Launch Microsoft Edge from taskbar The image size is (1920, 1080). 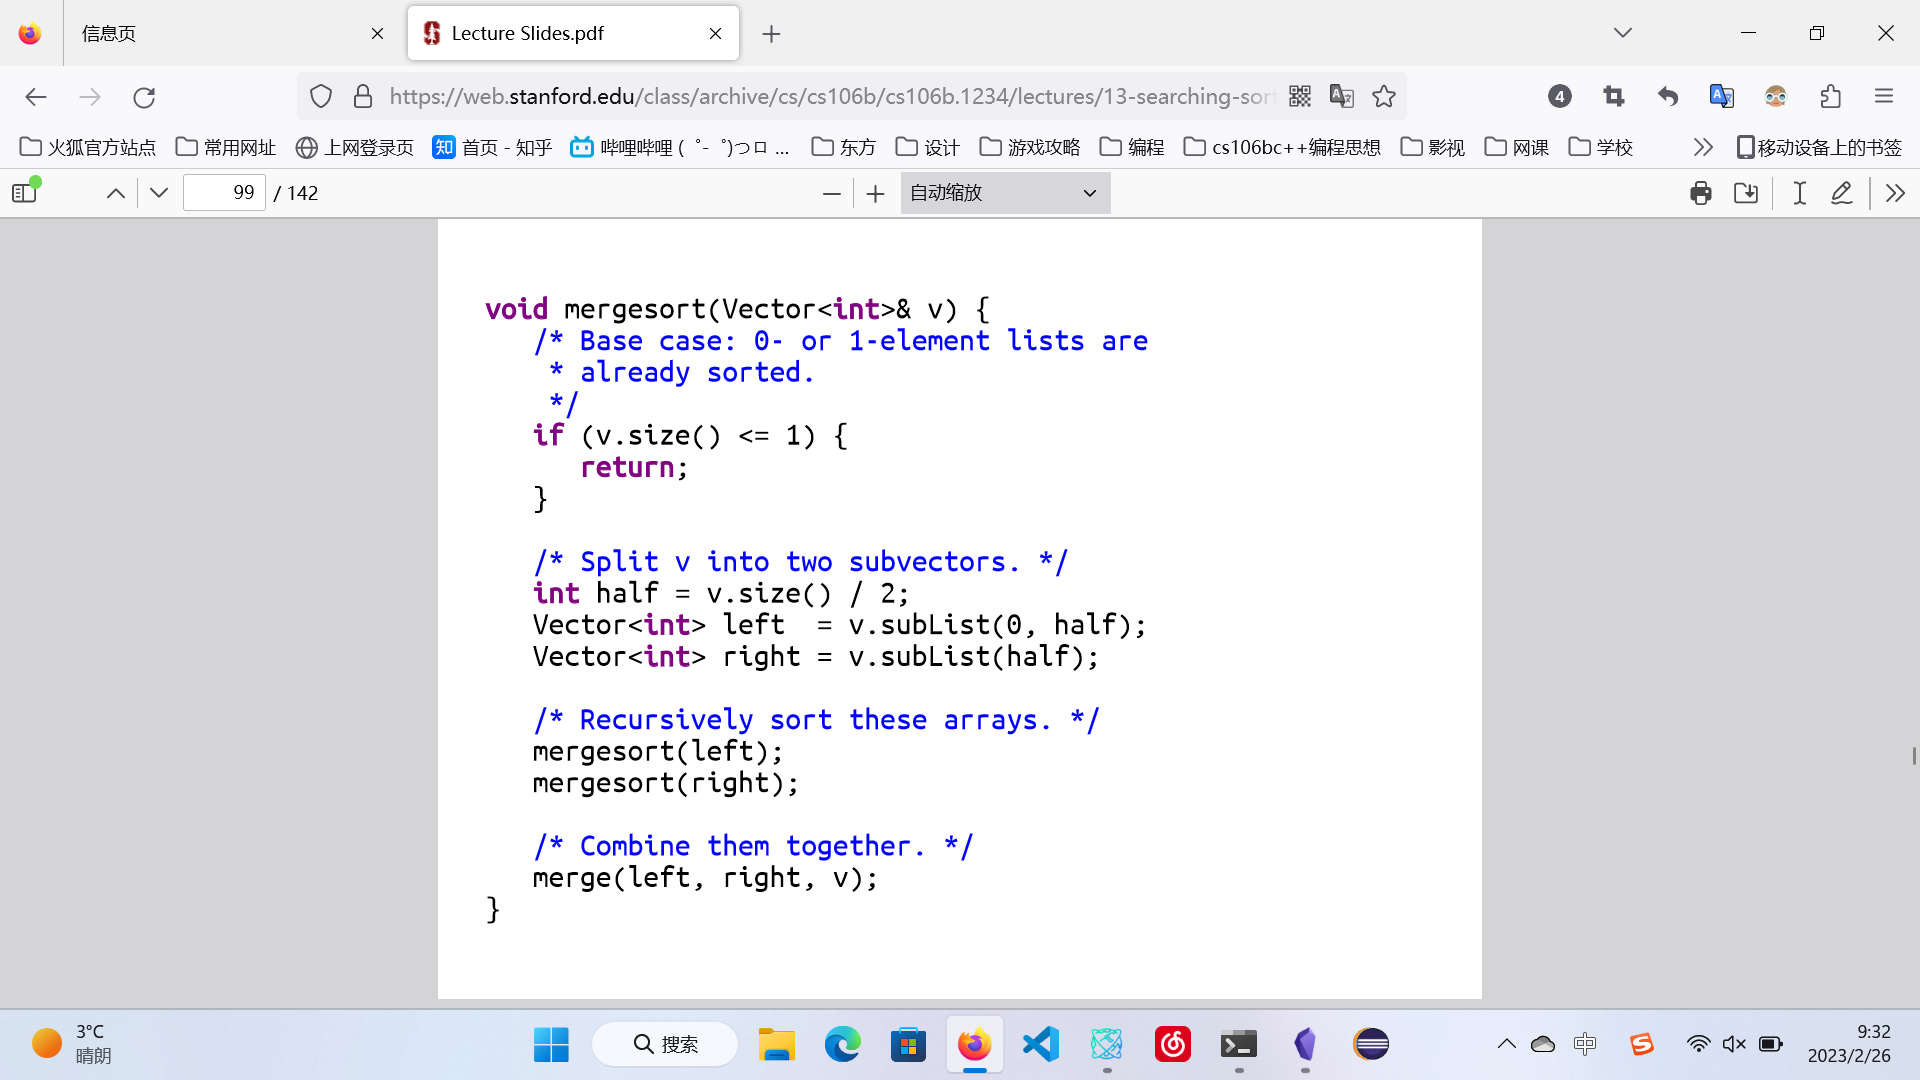(842, 1044)
